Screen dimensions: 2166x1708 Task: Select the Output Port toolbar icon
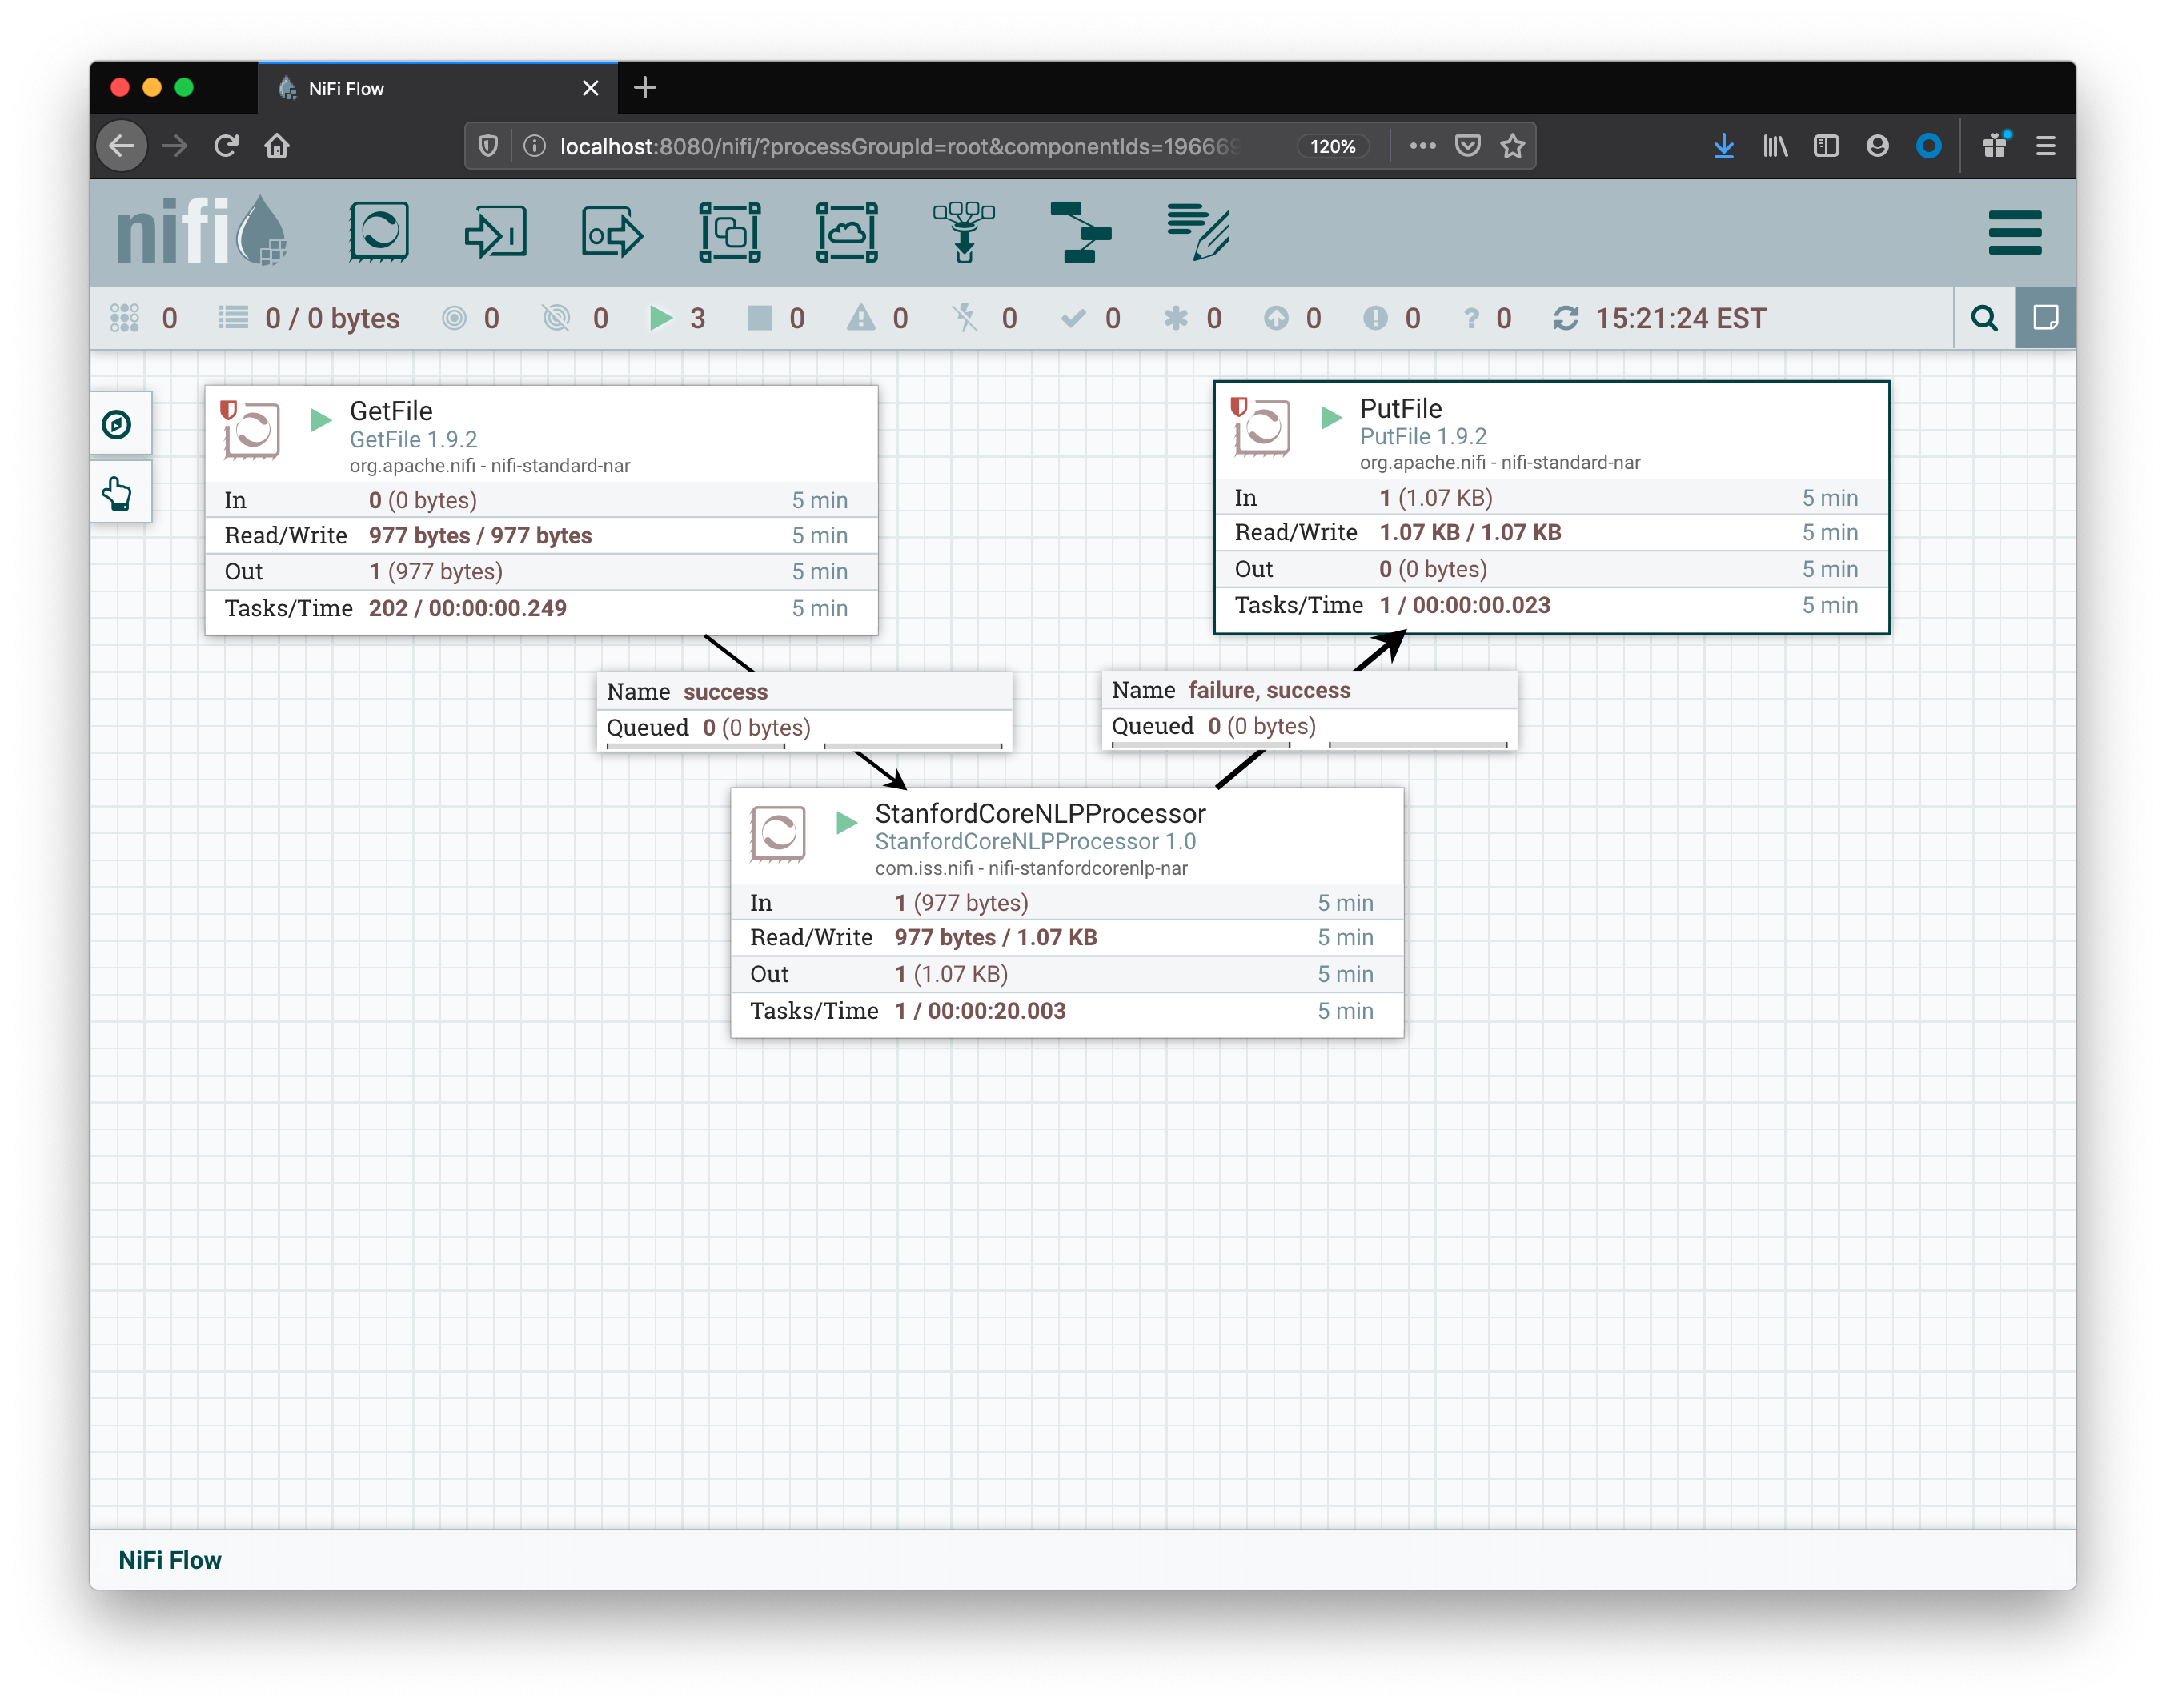612,232
